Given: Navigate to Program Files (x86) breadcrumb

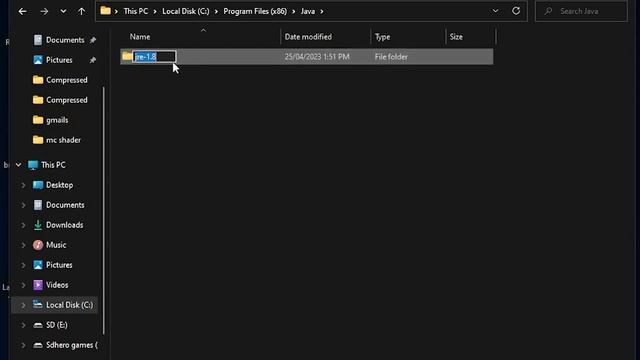Looking at the screenshot, I should click(255, 11).
